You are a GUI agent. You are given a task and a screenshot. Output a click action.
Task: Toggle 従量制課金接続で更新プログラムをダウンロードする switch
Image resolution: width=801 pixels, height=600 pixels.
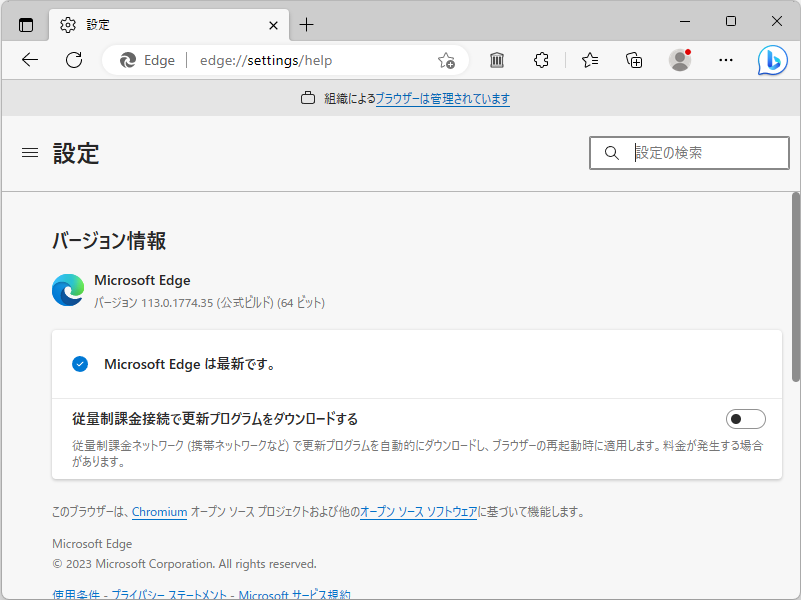click(x=745, y=419)
